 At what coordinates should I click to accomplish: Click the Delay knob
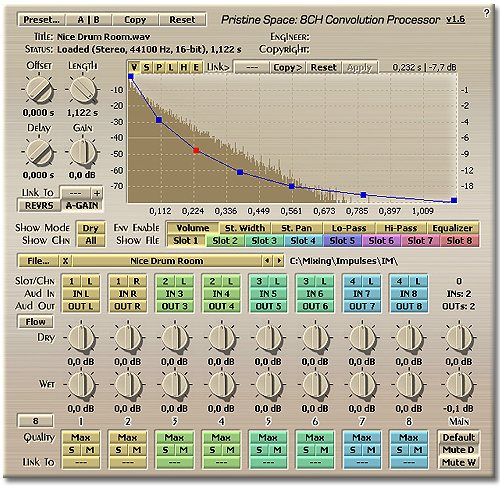tap(39, 152)
